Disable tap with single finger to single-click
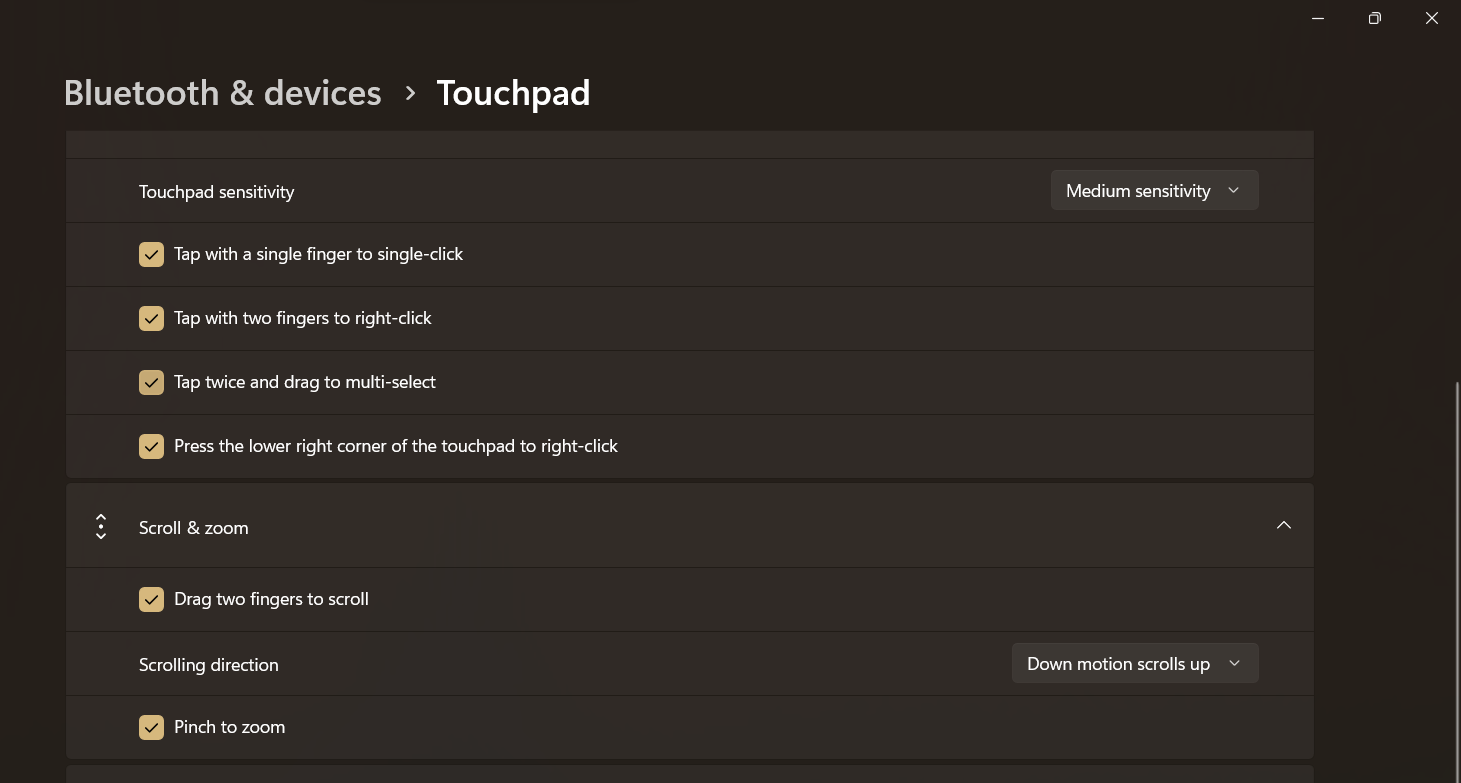The height and width of the screenshot is (783, 1461). click(151, 254)
